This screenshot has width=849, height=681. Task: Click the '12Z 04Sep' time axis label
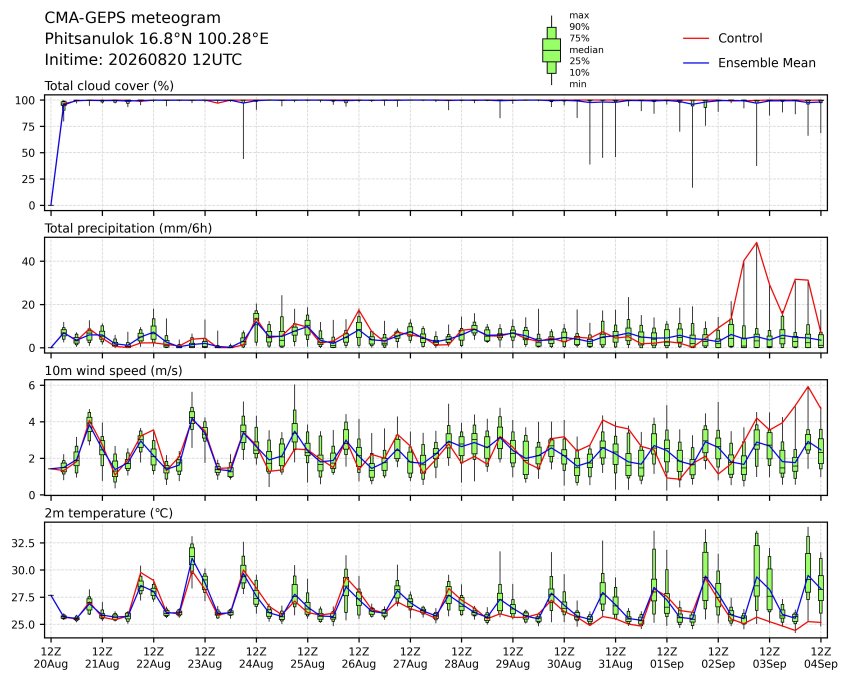(821, 658)
